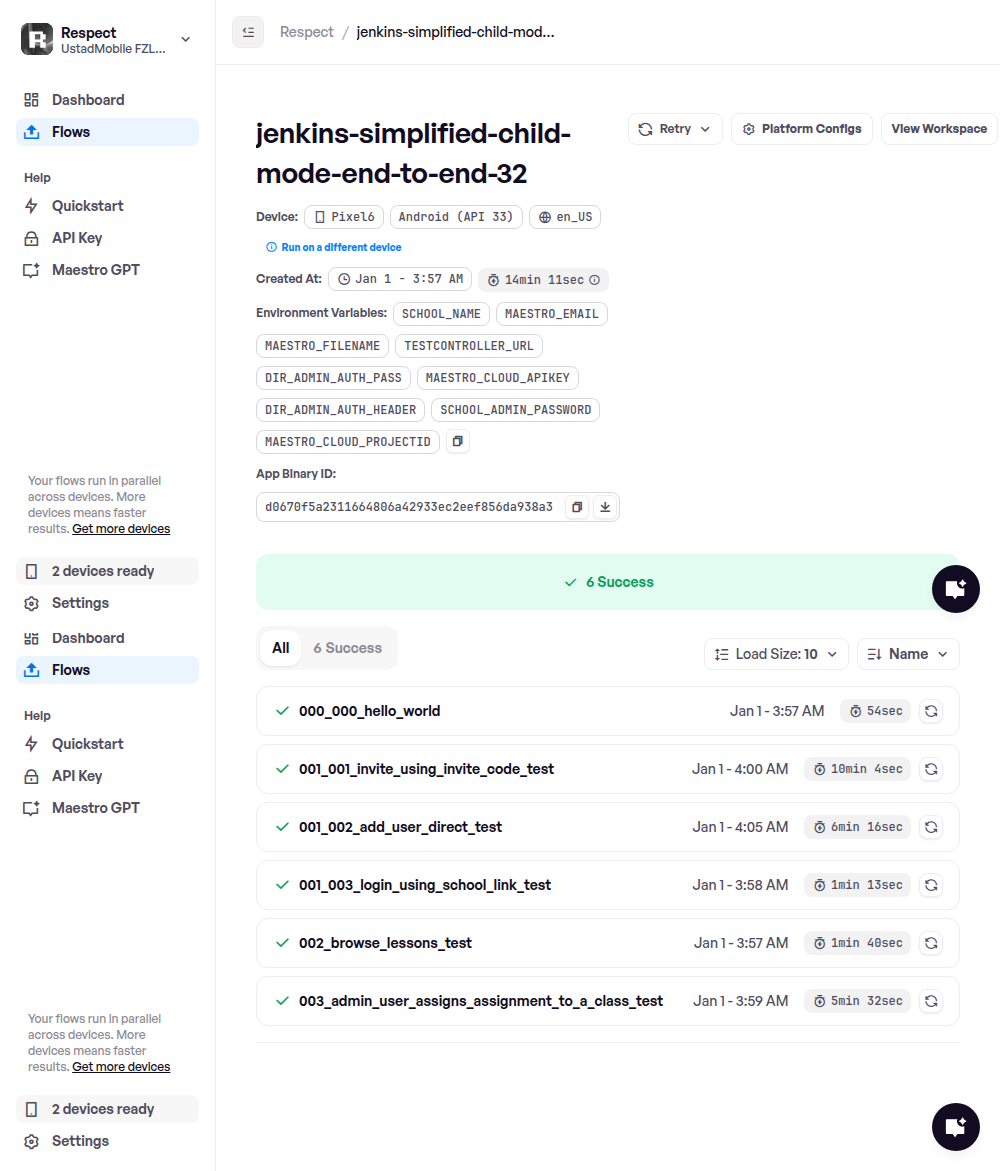
Task: Rerun the 002_browse_lessons_test flow
Action: point(930,943)
